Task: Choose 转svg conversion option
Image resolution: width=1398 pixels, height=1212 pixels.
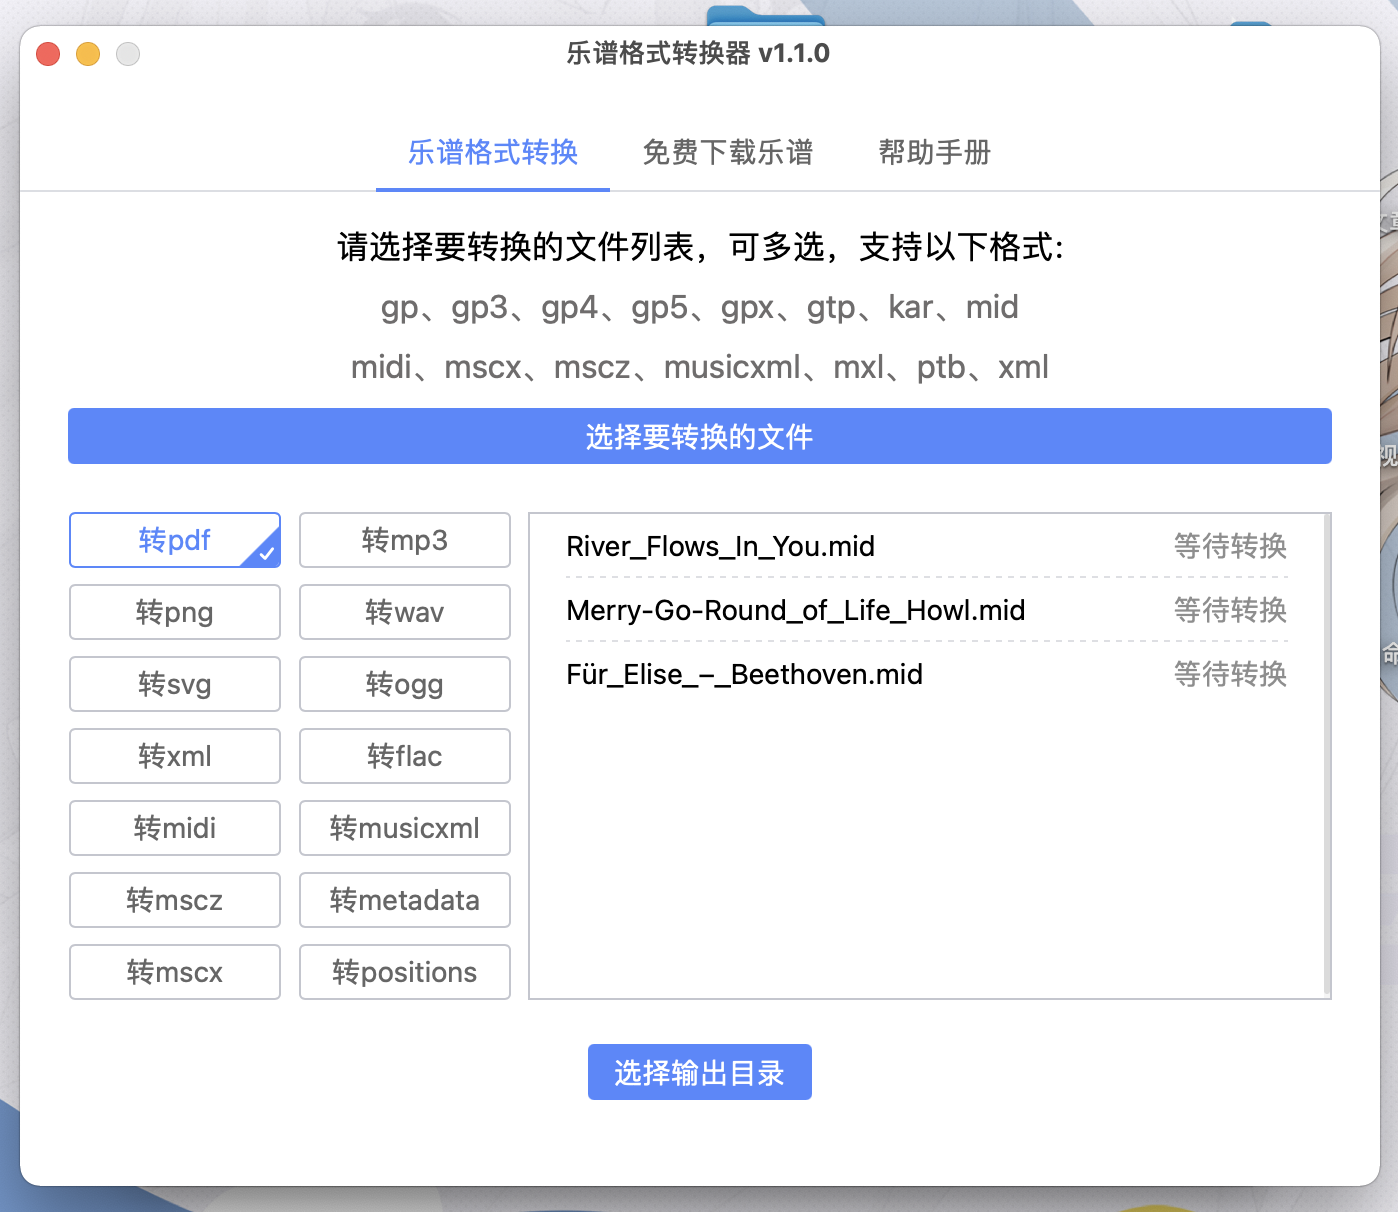Action: [174, 684]
